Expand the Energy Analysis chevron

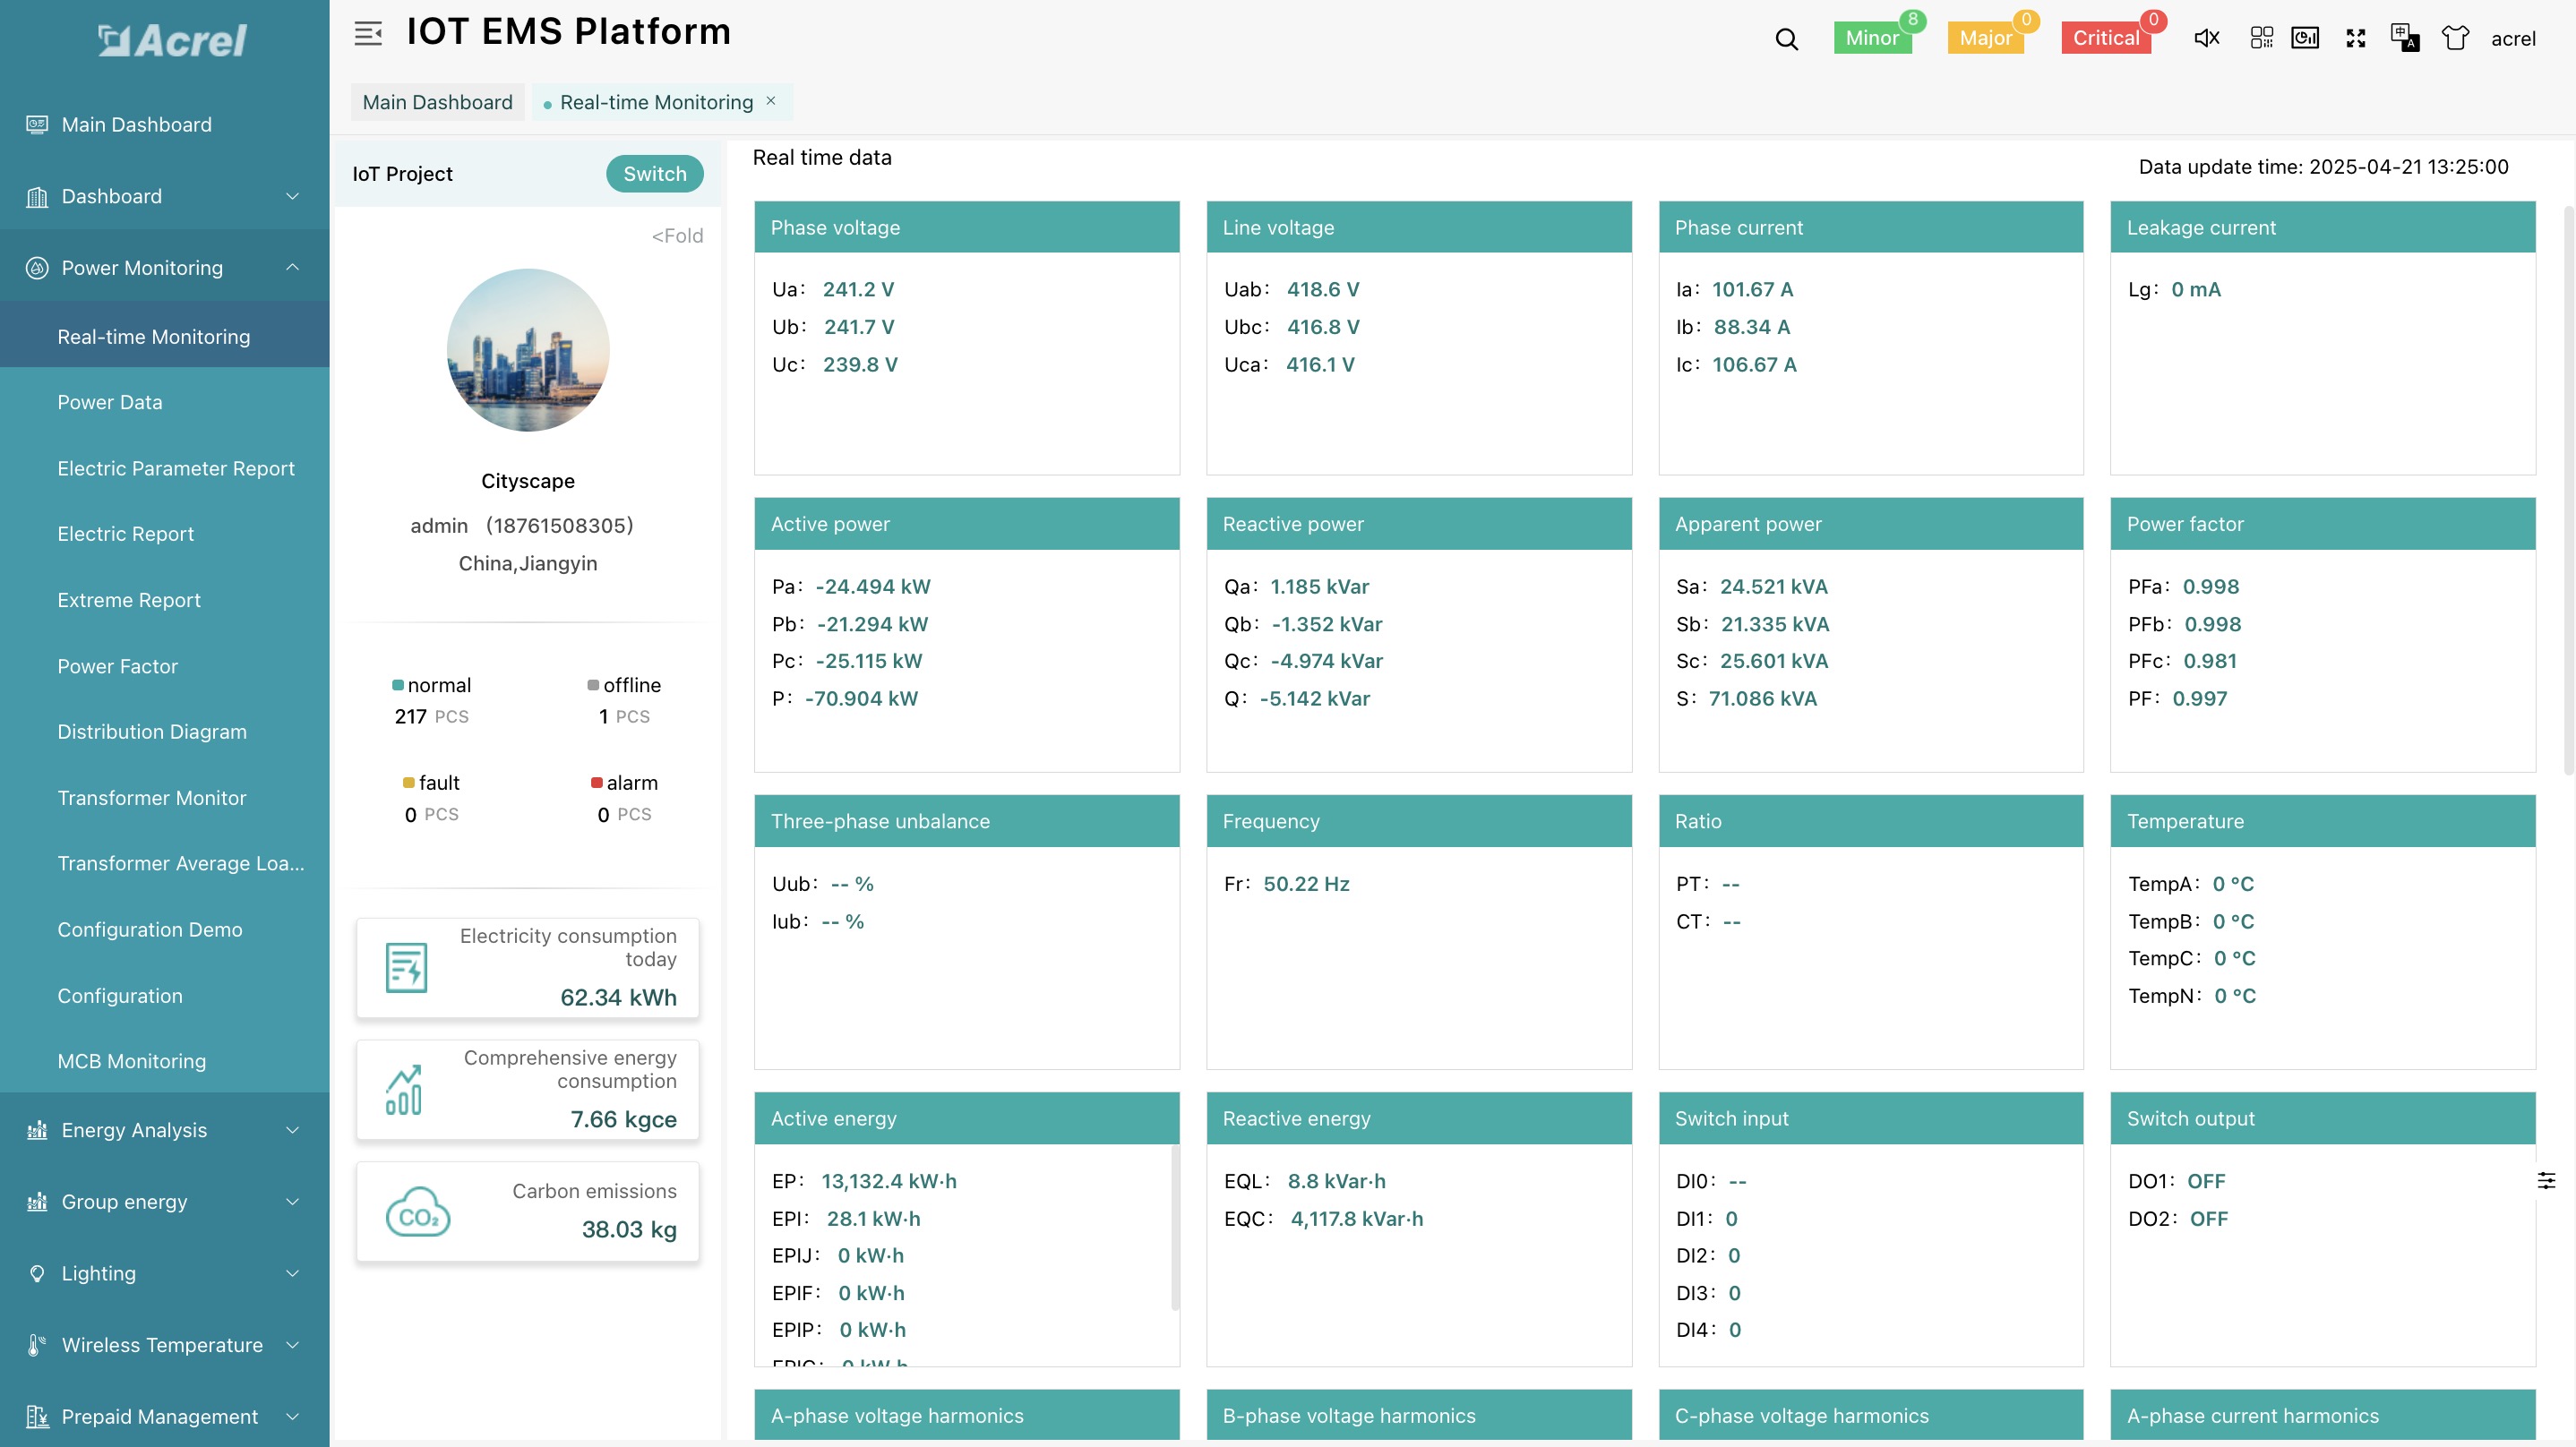(292, 1130)
